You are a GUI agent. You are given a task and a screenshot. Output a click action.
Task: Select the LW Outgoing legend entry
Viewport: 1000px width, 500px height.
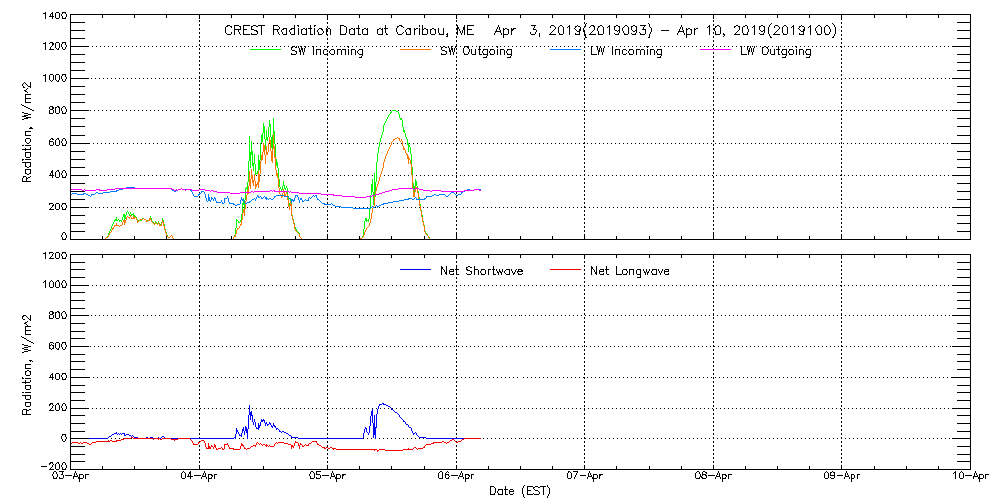coord(775,51)
